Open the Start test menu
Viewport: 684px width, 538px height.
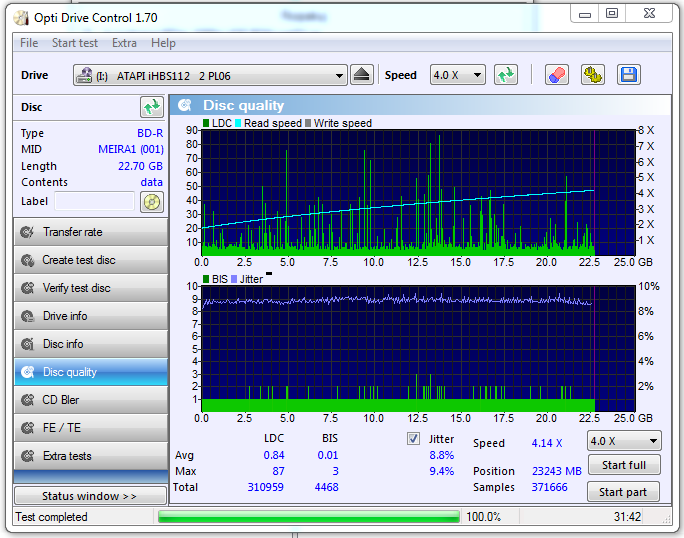[x=75, y=43]
